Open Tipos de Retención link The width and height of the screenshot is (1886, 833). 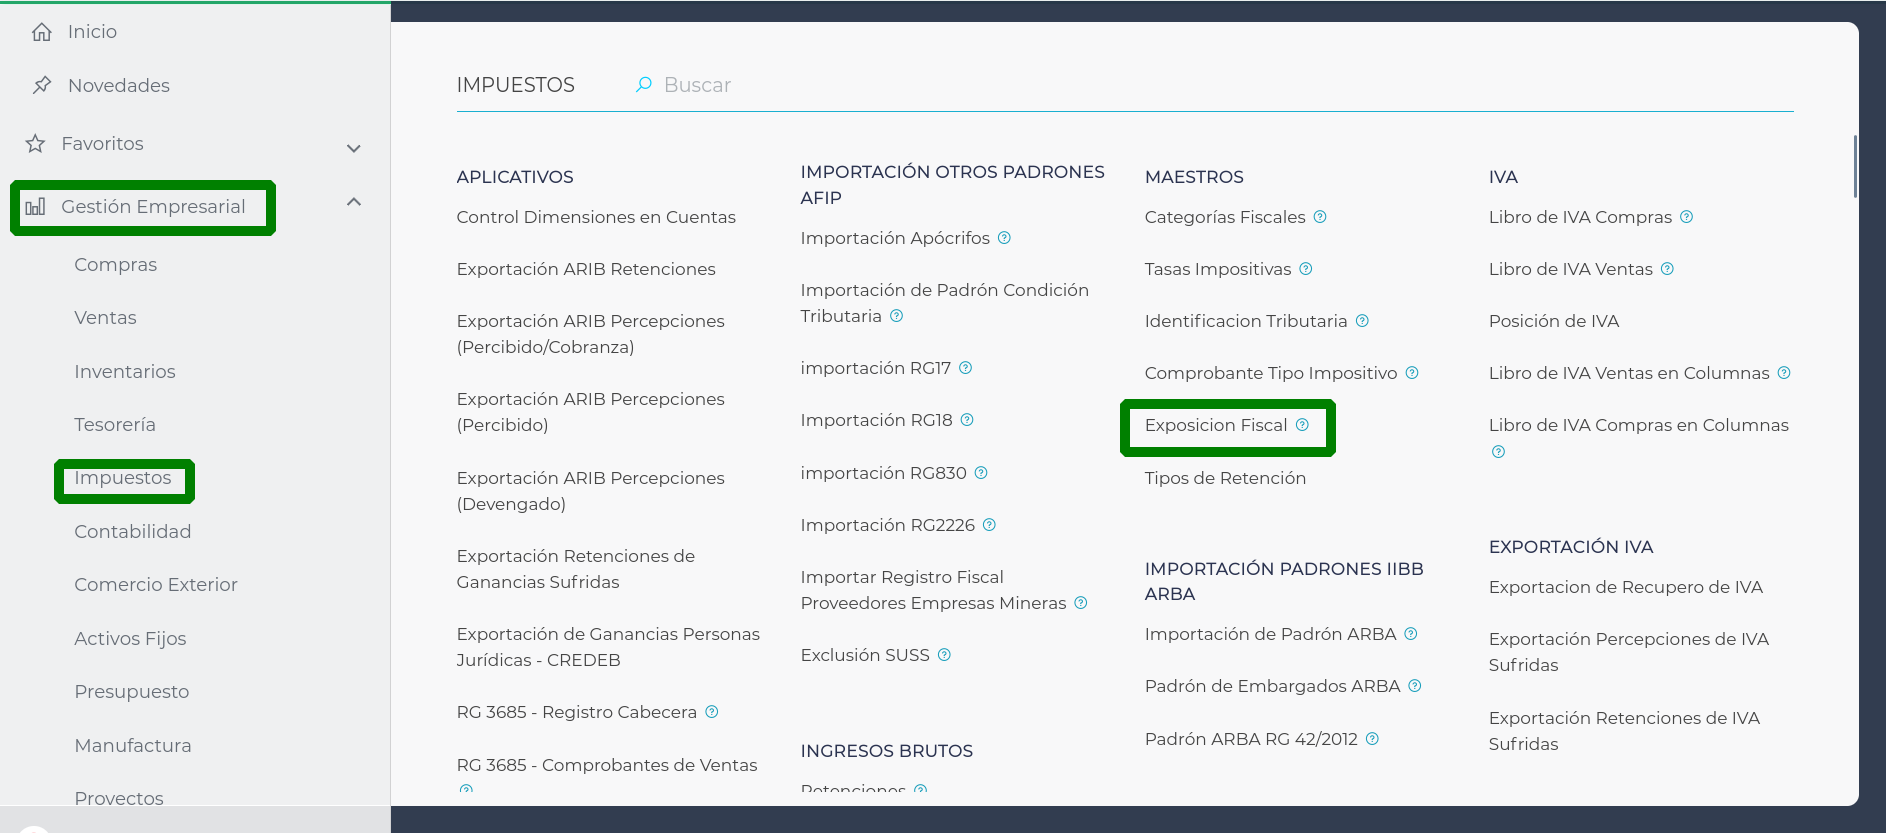point(1225,478)
